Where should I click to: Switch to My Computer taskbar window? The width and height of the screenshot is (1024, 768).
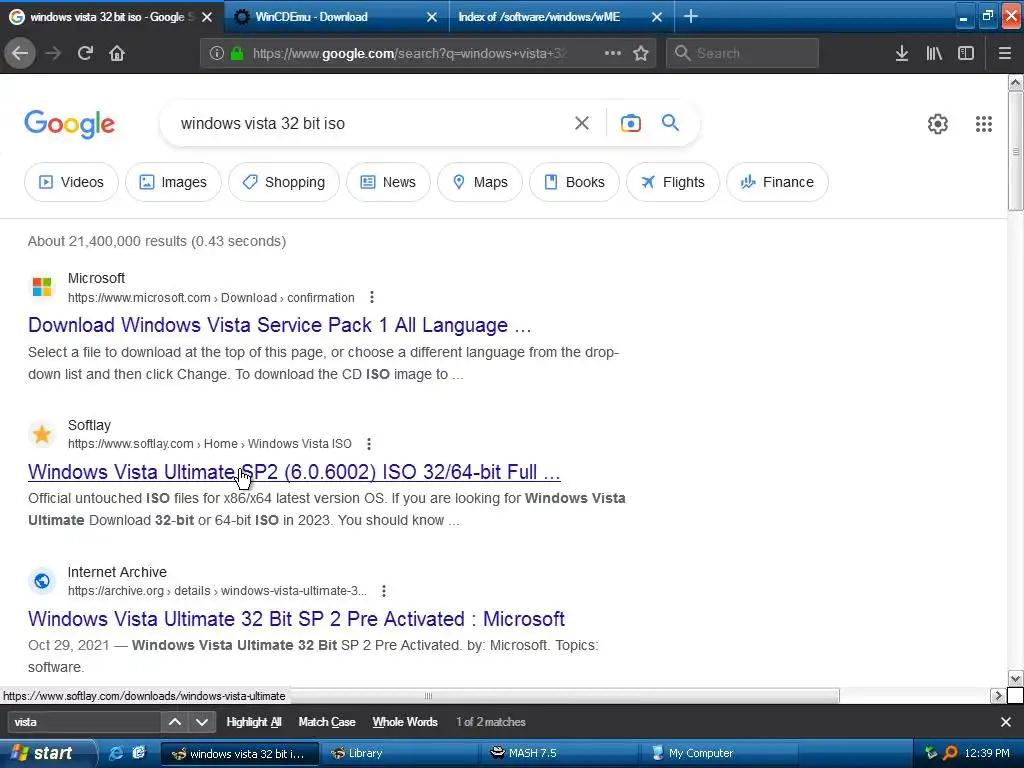pyautogui.click(x=719, y=753)
